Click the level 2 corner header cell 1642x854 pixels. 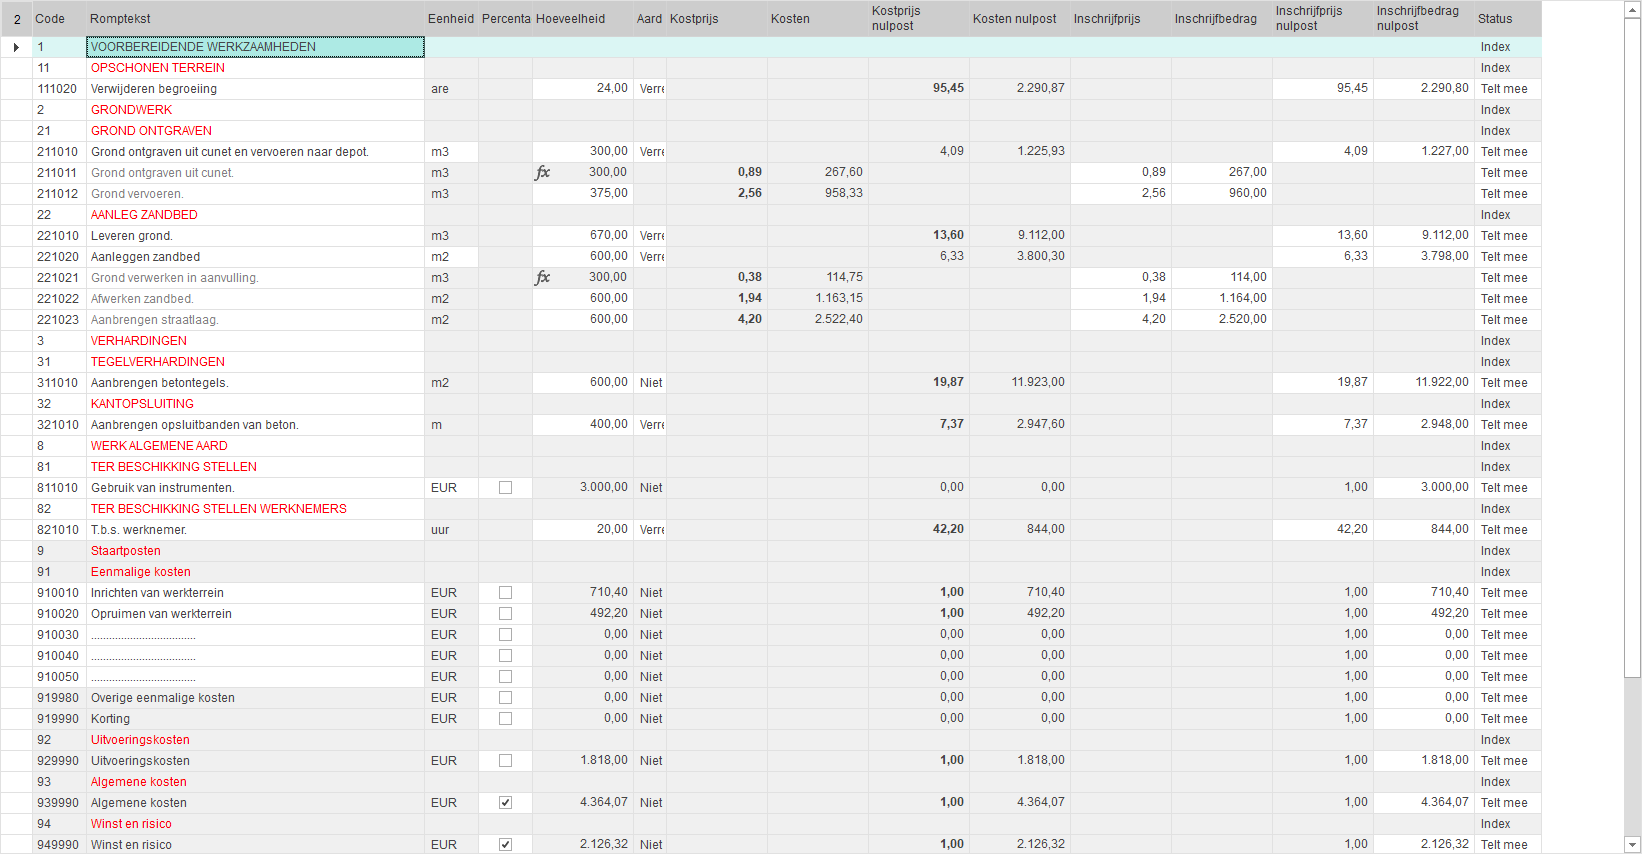click(x=16, y=19)
